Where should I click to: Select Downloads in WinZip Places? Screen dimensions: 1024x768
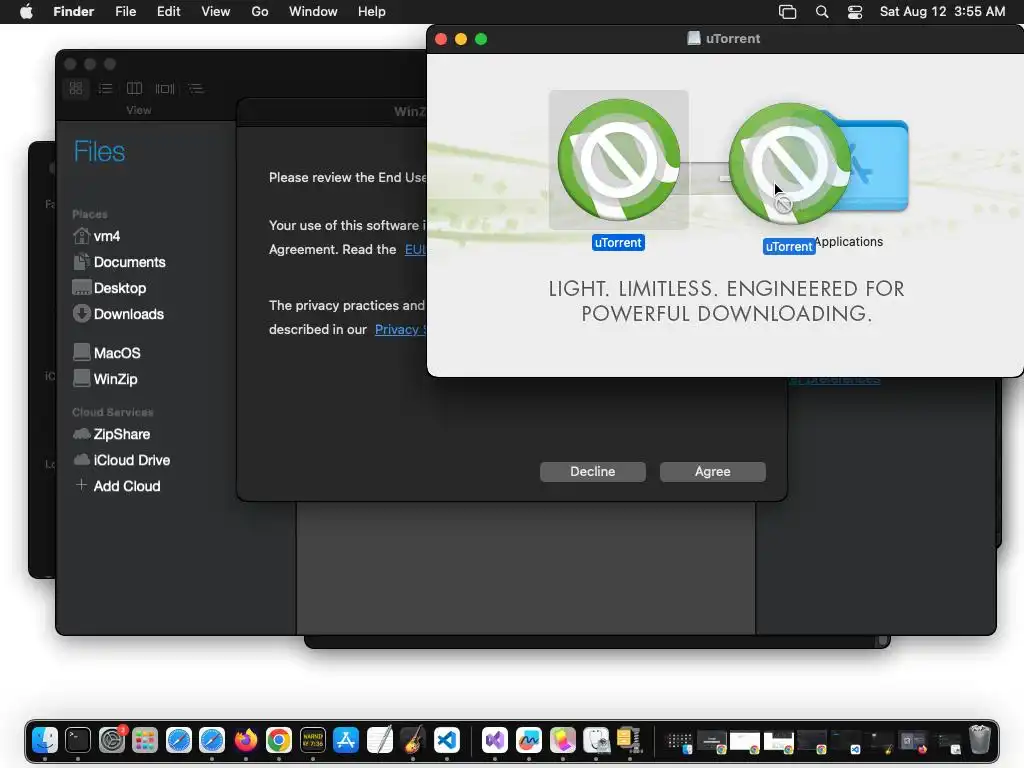[118, 314]
